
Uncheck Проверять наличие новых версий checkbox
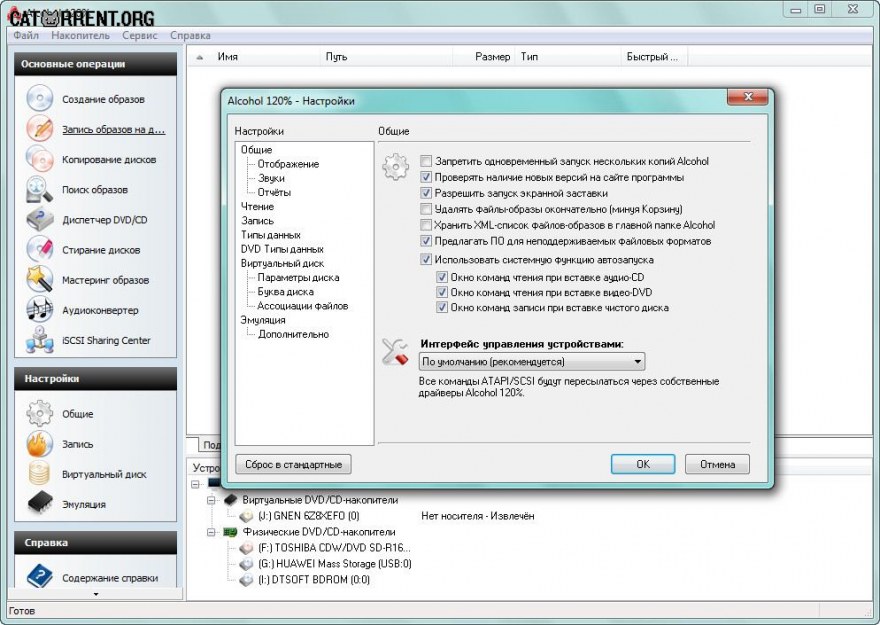(x=426, y=177)
